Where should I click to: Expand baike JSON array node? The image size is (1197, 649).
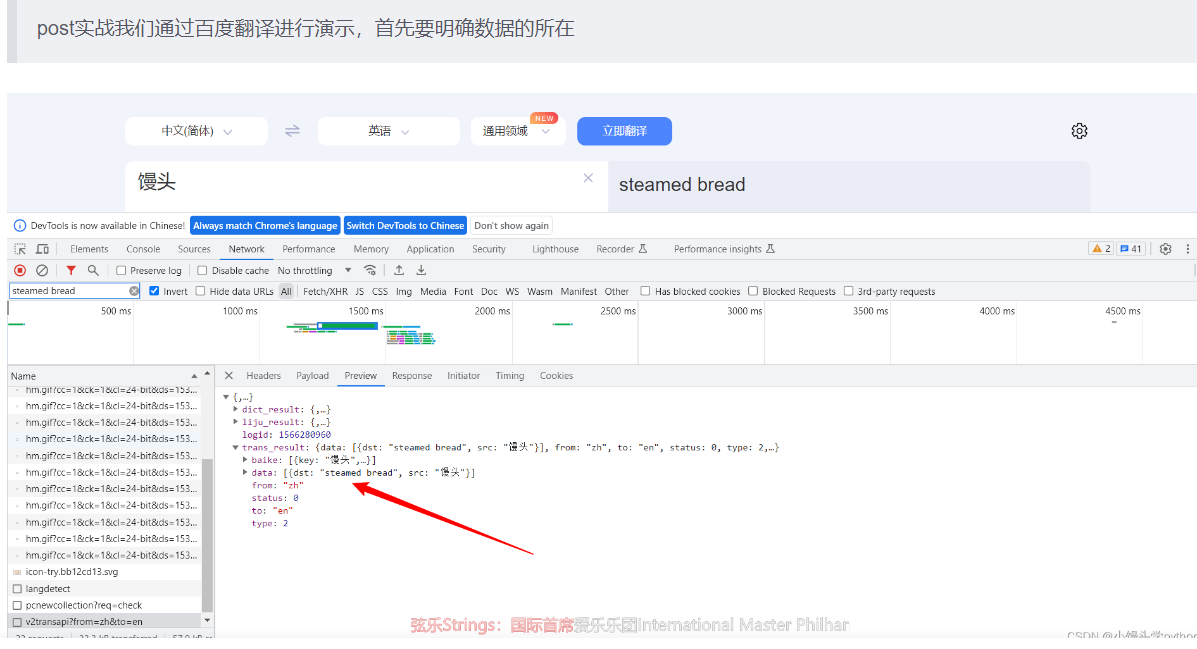tap(245, 460)
